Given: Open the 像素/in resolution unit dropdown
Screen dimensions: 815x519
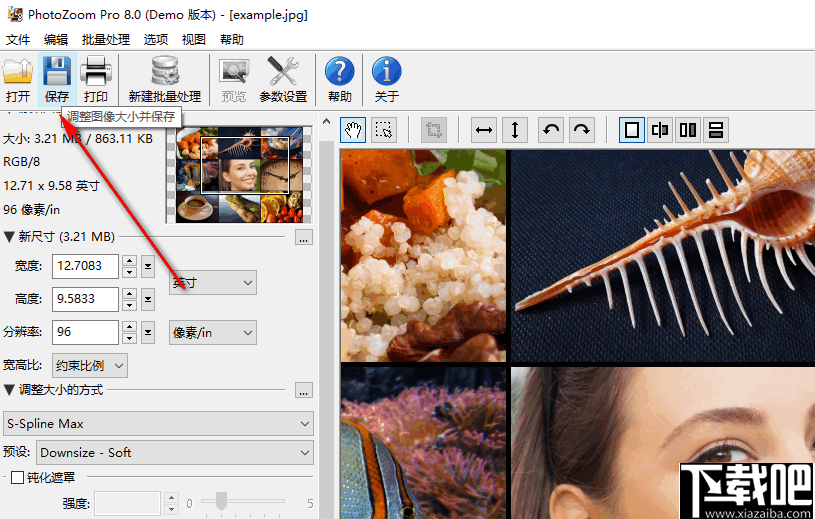Looking at the screenshot, I should click(x=213, y=332).
